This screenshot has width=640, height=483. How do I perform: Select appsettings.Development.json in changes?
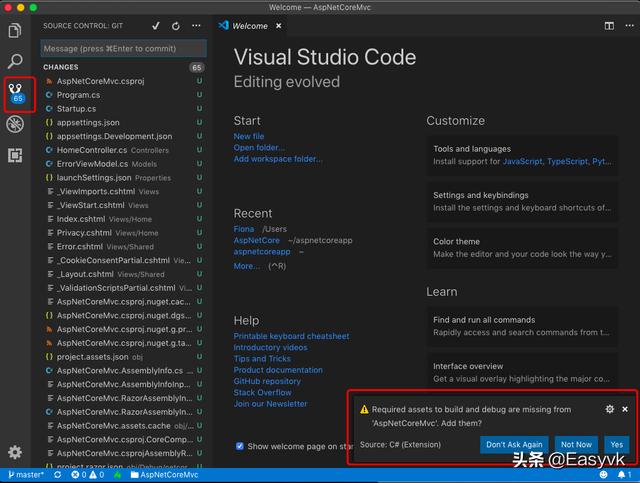pyautogui.click(x=123, y=136)
